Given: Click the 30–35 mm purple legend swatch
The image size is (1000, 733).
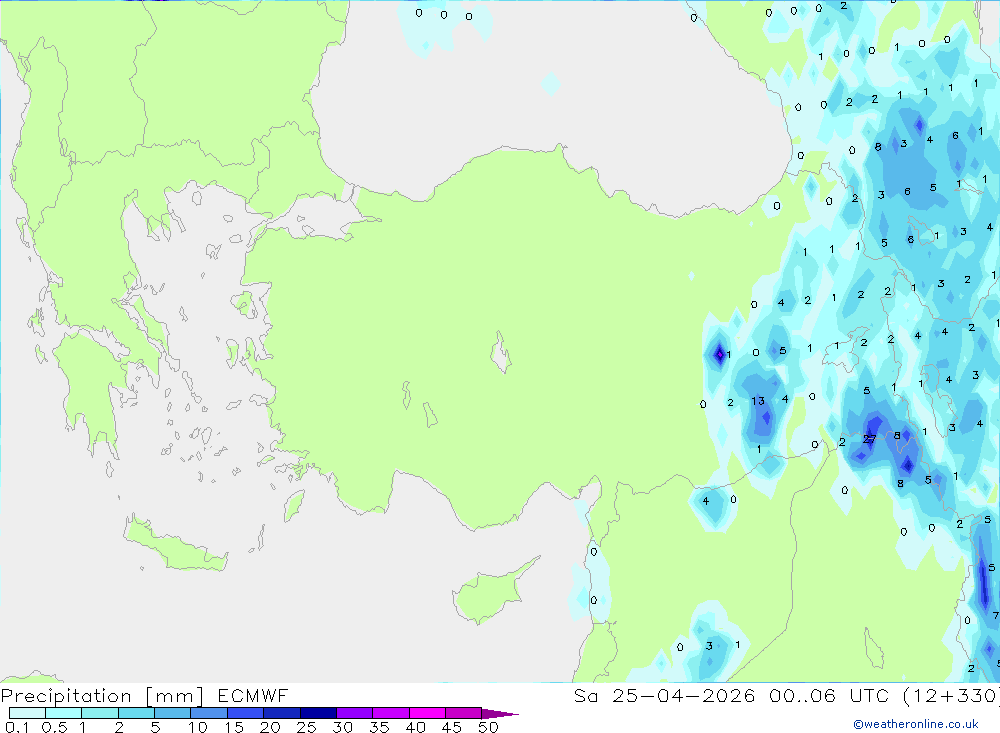Looking at the screenshot, I should (355, 713).
